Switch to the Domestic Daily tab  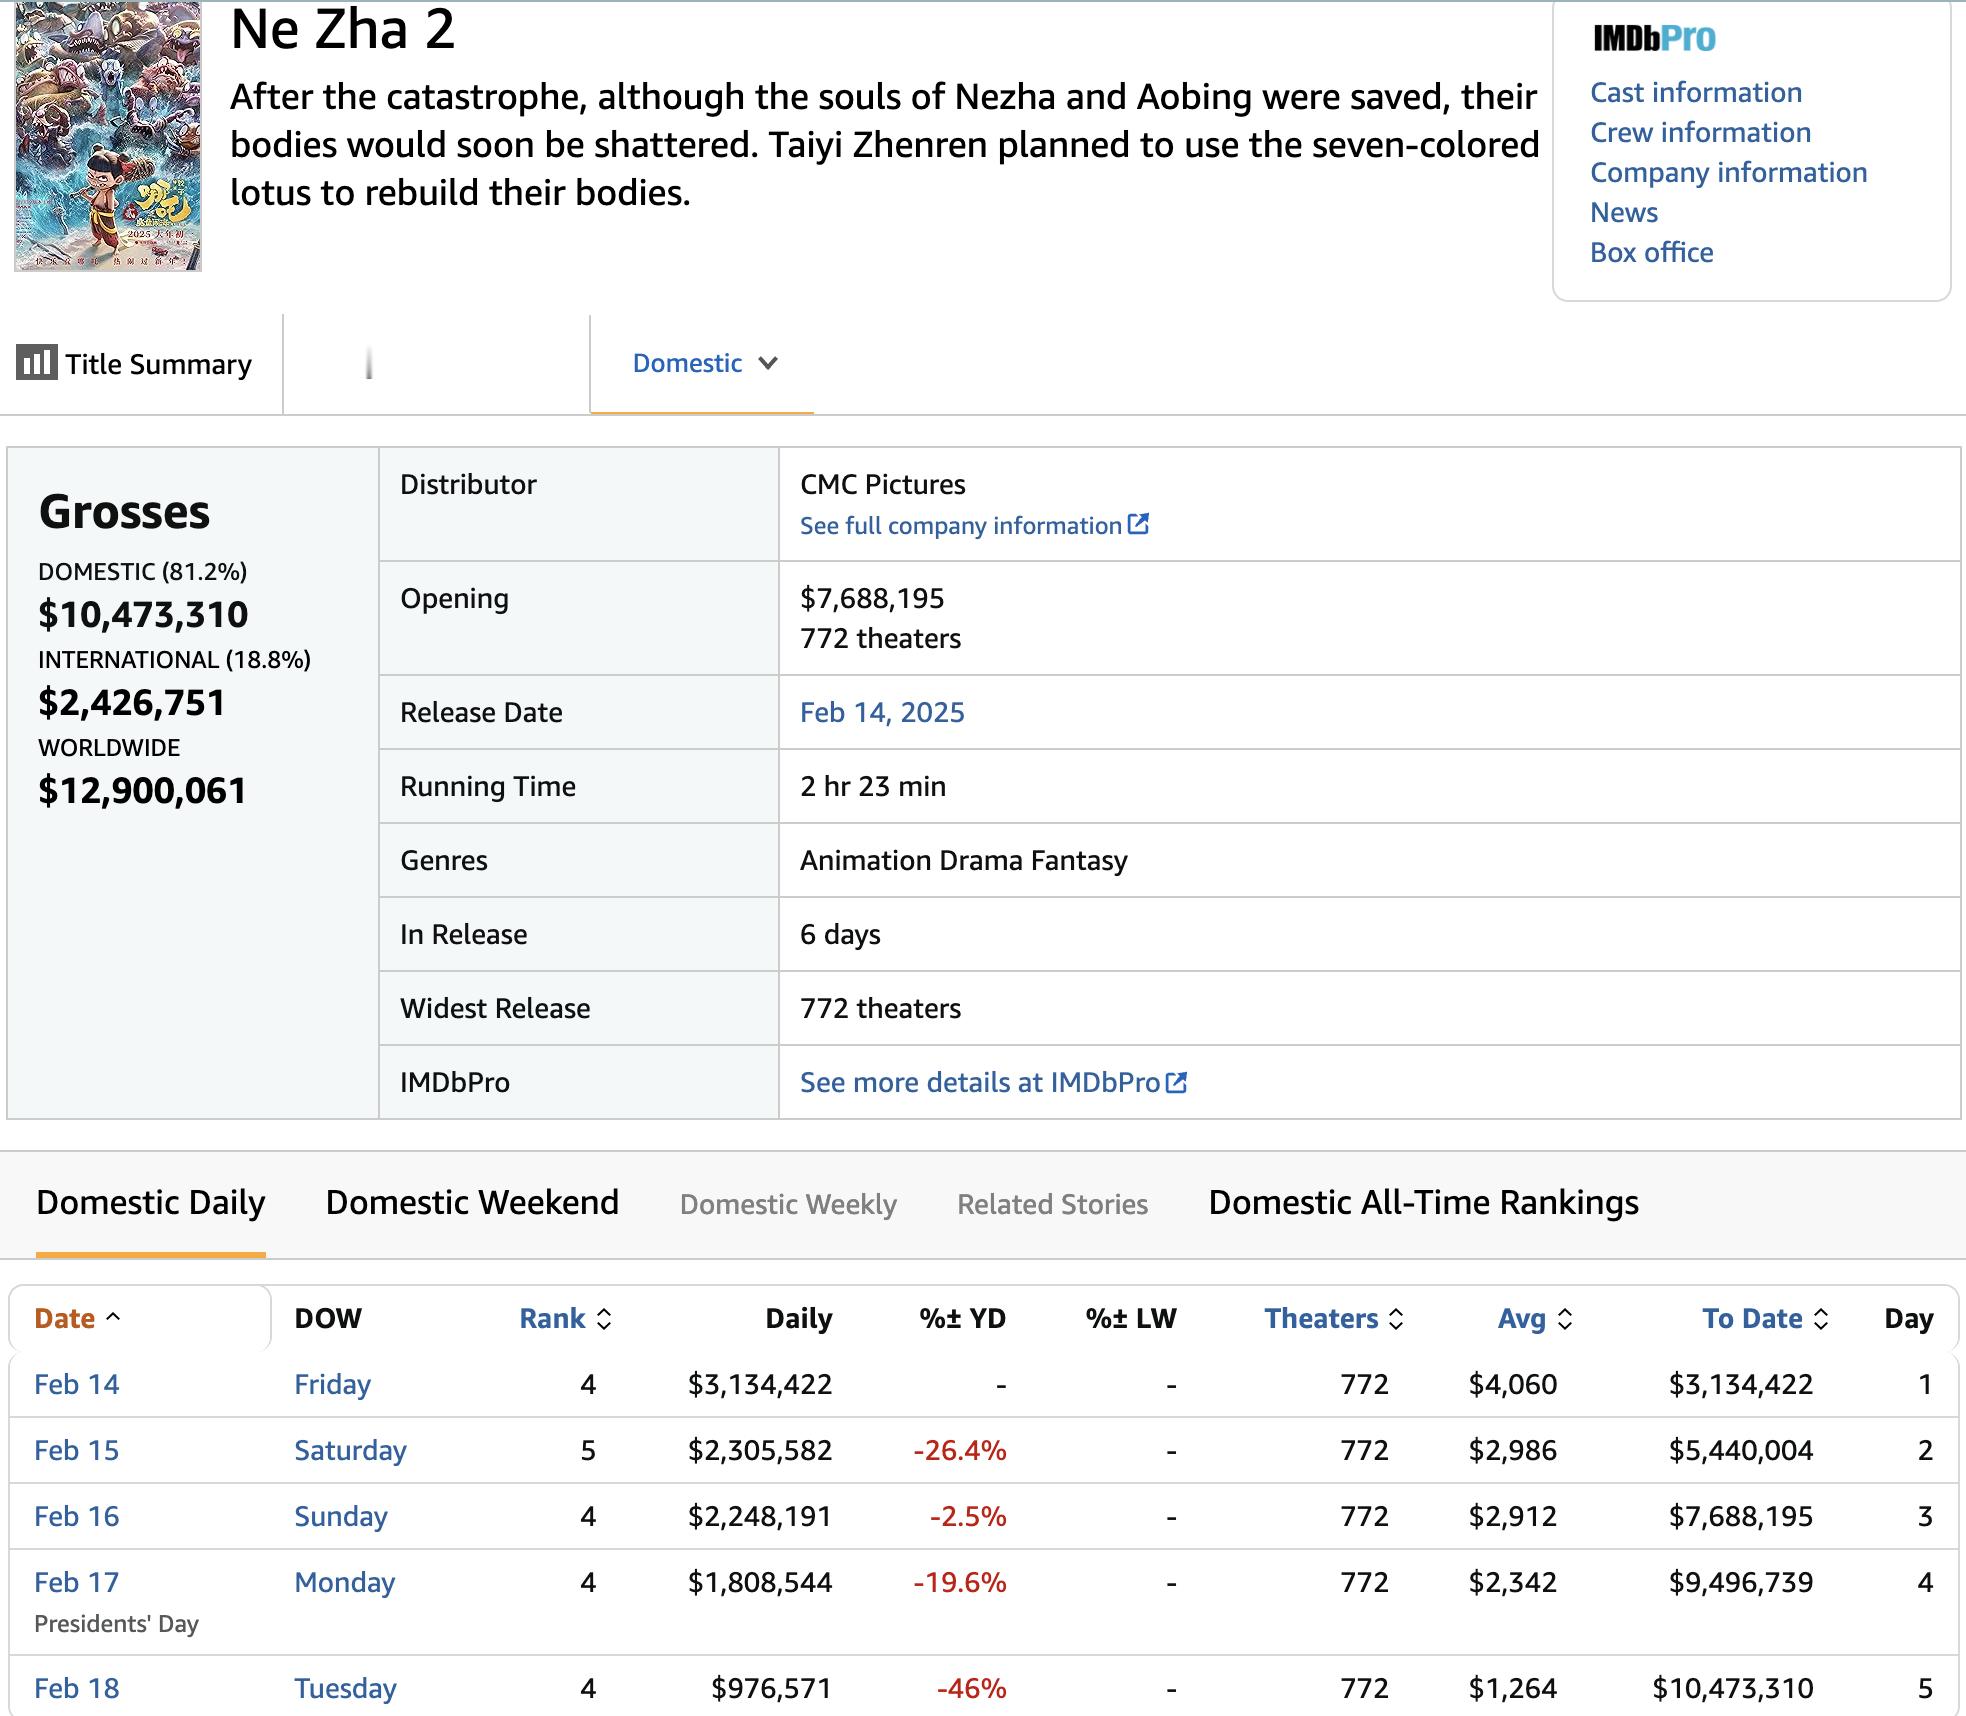point(151,1202)
